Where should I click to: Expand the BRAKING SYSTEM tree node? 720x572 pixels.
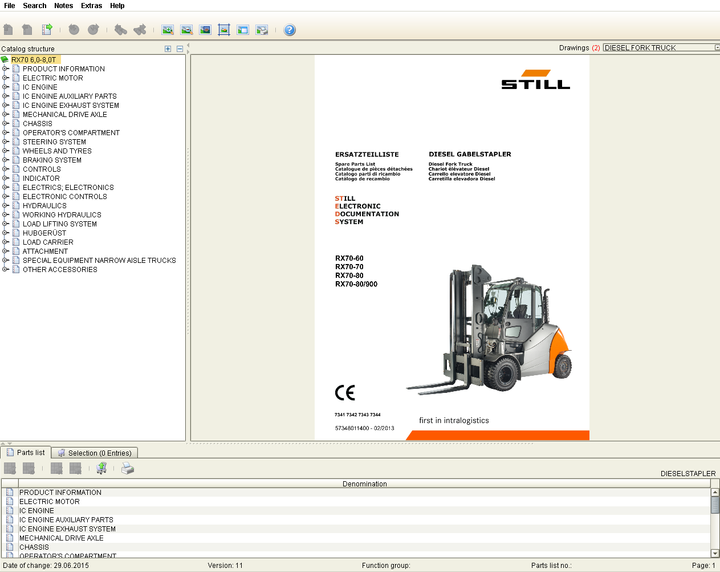(x=5, y=160)
